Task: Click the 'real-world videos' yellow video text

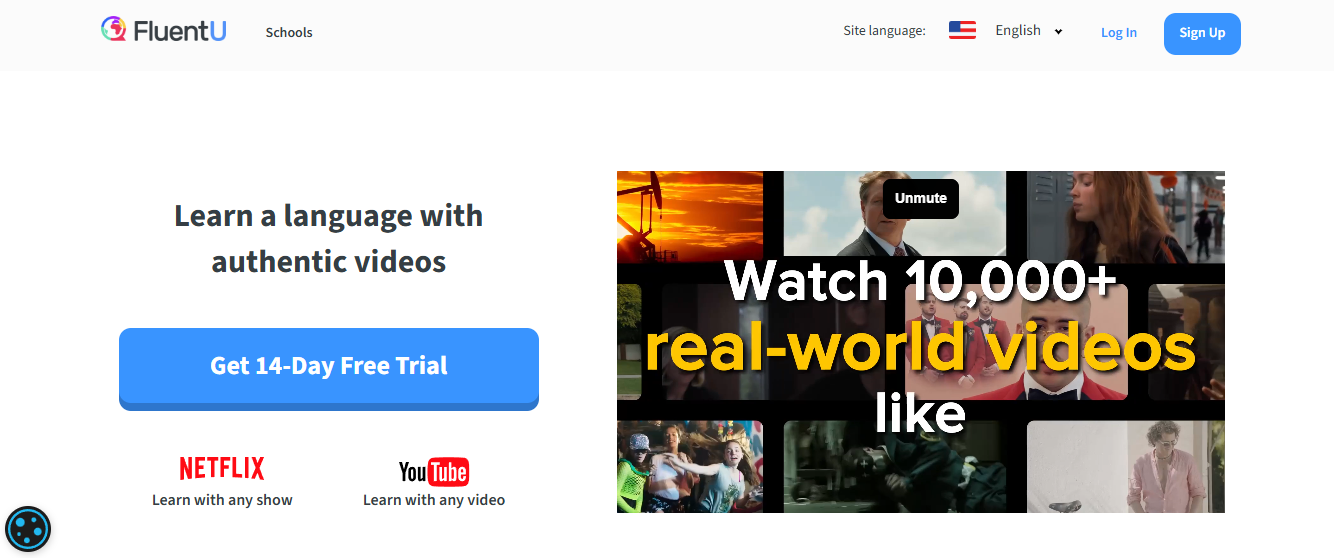Action: pyautogui.click(x=920, y=348)
